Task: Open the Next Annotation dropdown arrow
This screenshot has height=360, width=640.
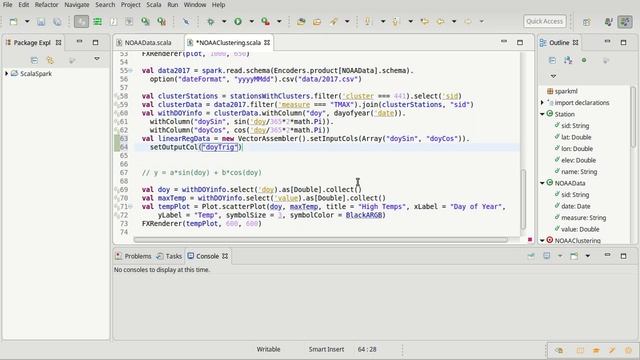Action: pyautogui.click(x=383, y=21)
